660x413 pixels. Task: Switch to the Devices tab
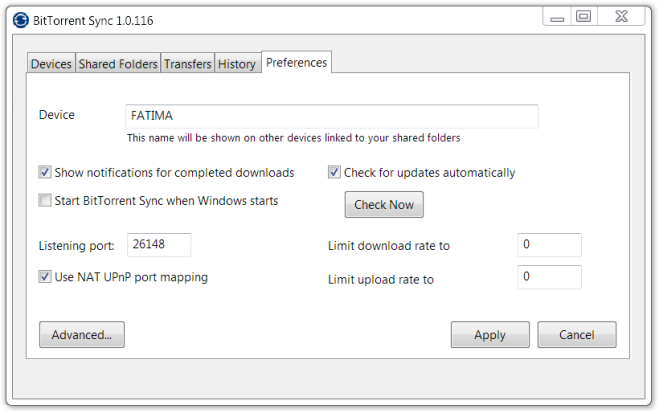pyautogui.click(x=51, y=64)
